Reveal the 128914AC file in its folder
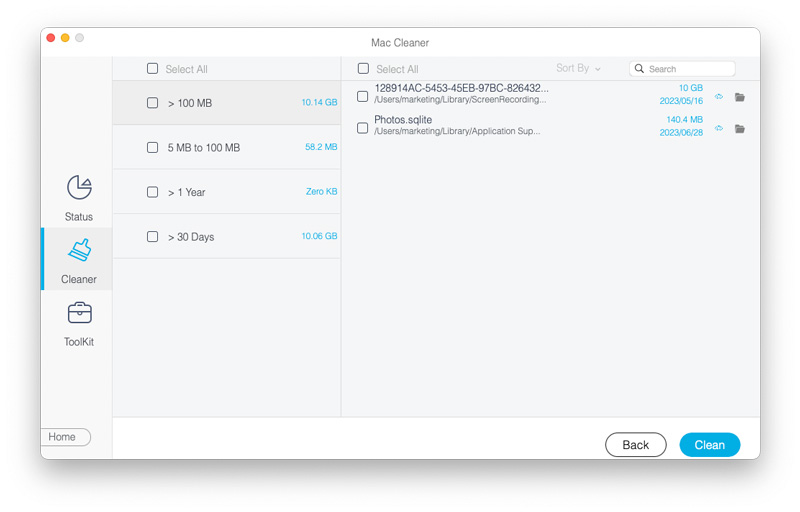 point(739,97)
